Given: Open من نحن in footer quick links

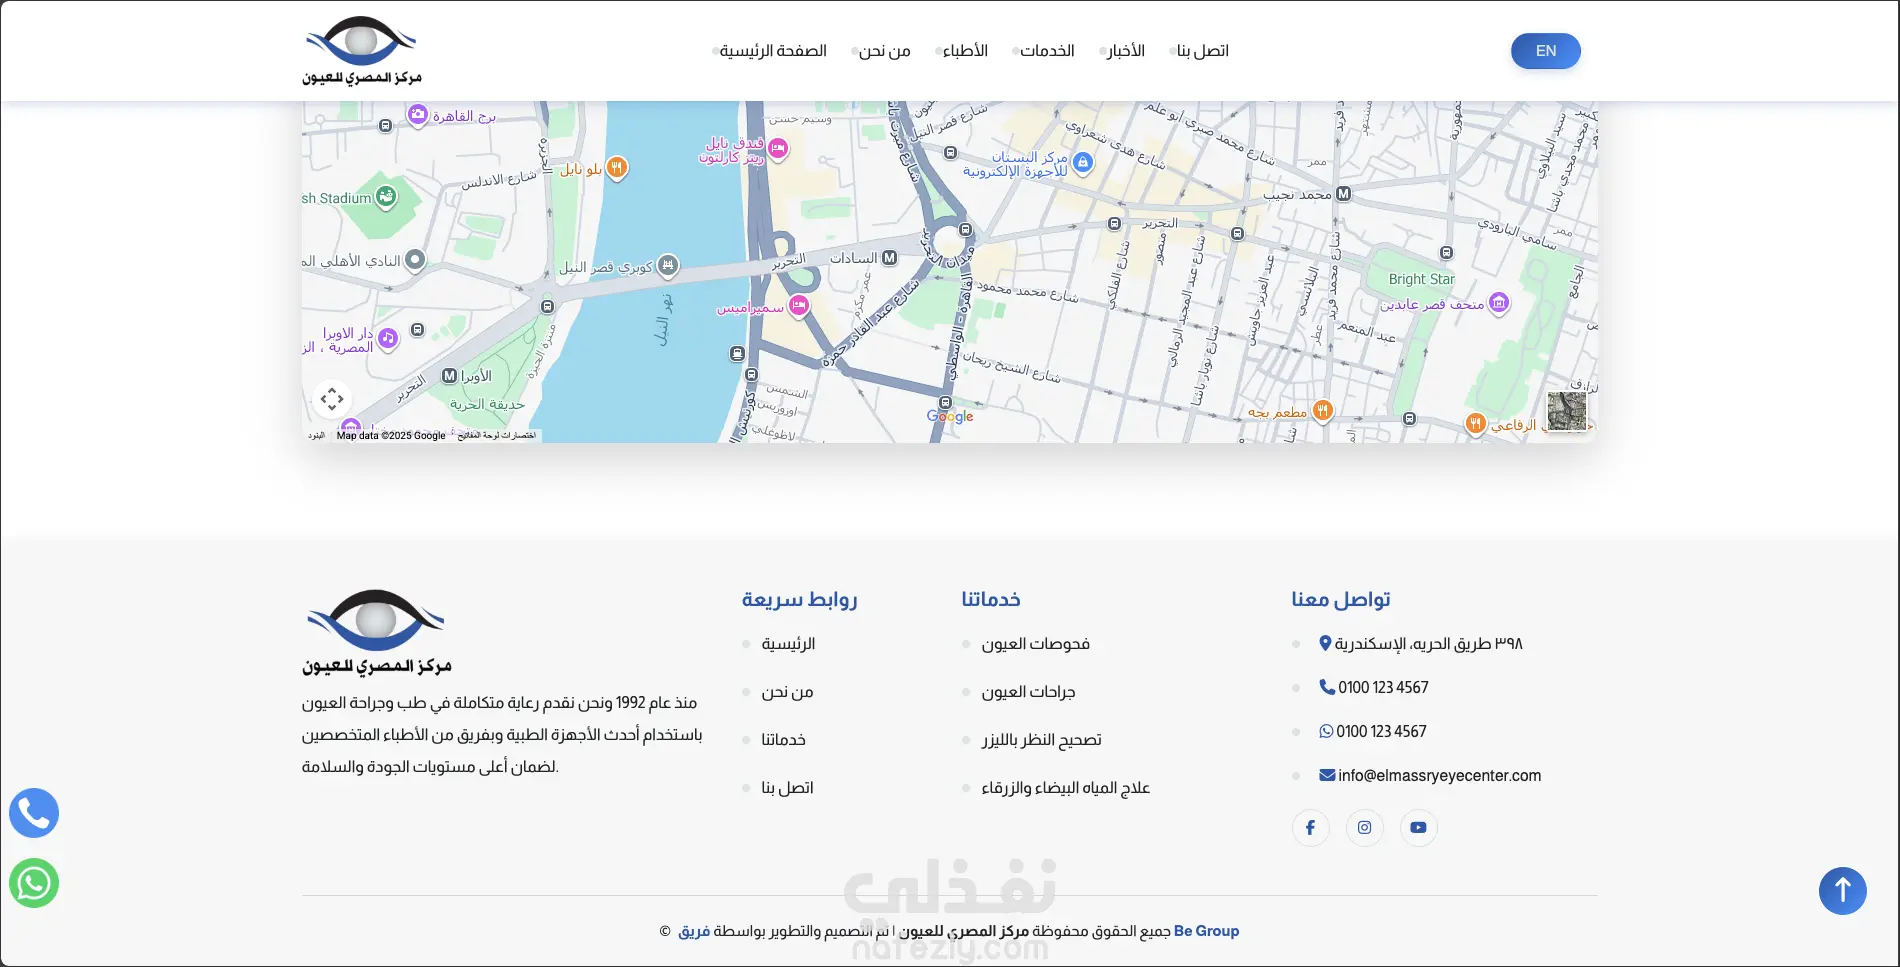Looking at the screenshot, I should point(787,692).
